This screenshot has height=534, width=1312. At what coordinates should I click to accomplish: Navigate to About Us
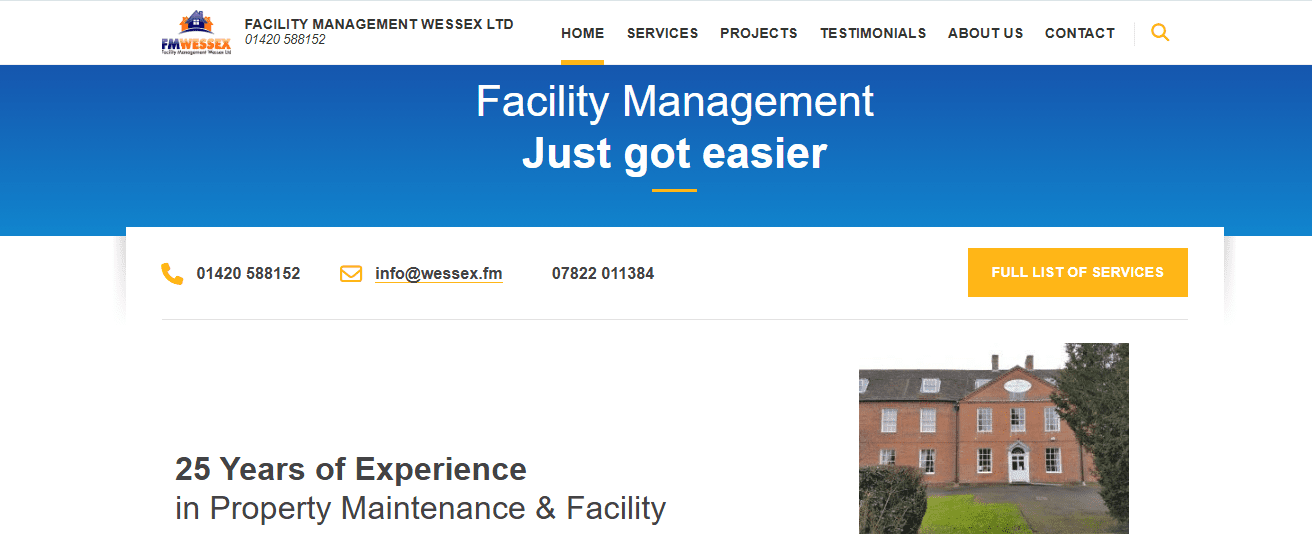pyautogui.click(x=985, y=33)
